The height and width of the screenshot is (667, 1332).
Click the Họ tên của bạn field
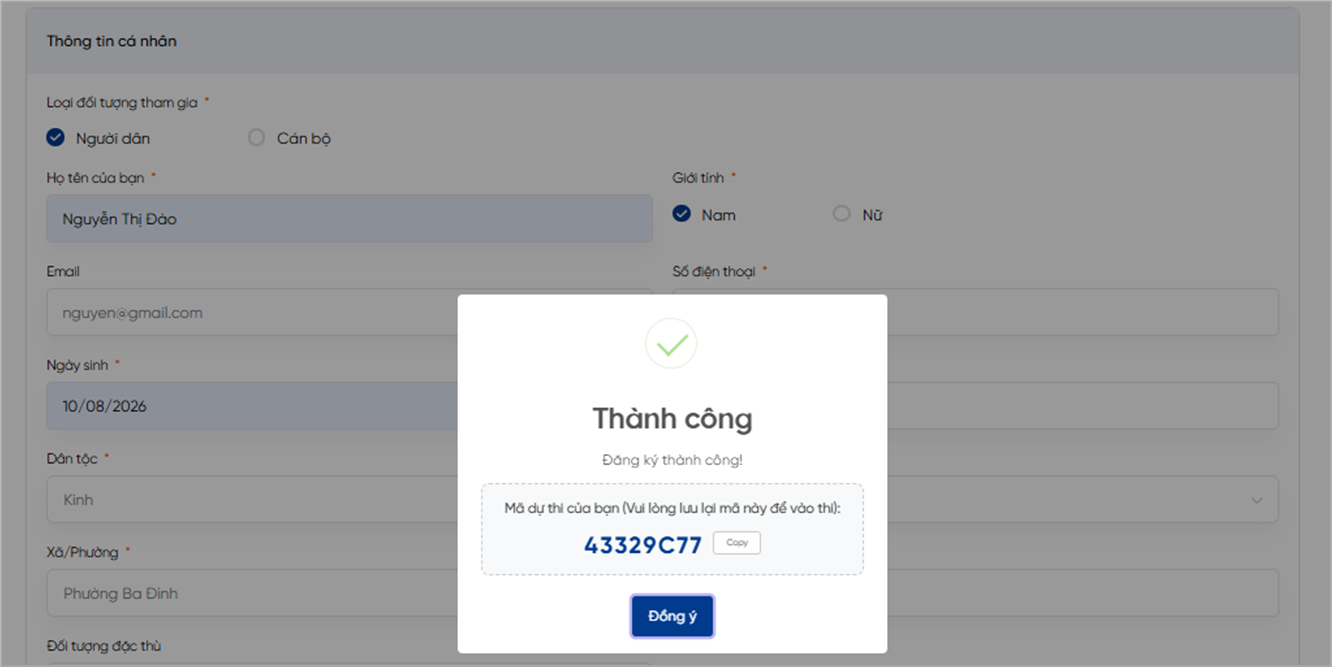tap(349, 218)
